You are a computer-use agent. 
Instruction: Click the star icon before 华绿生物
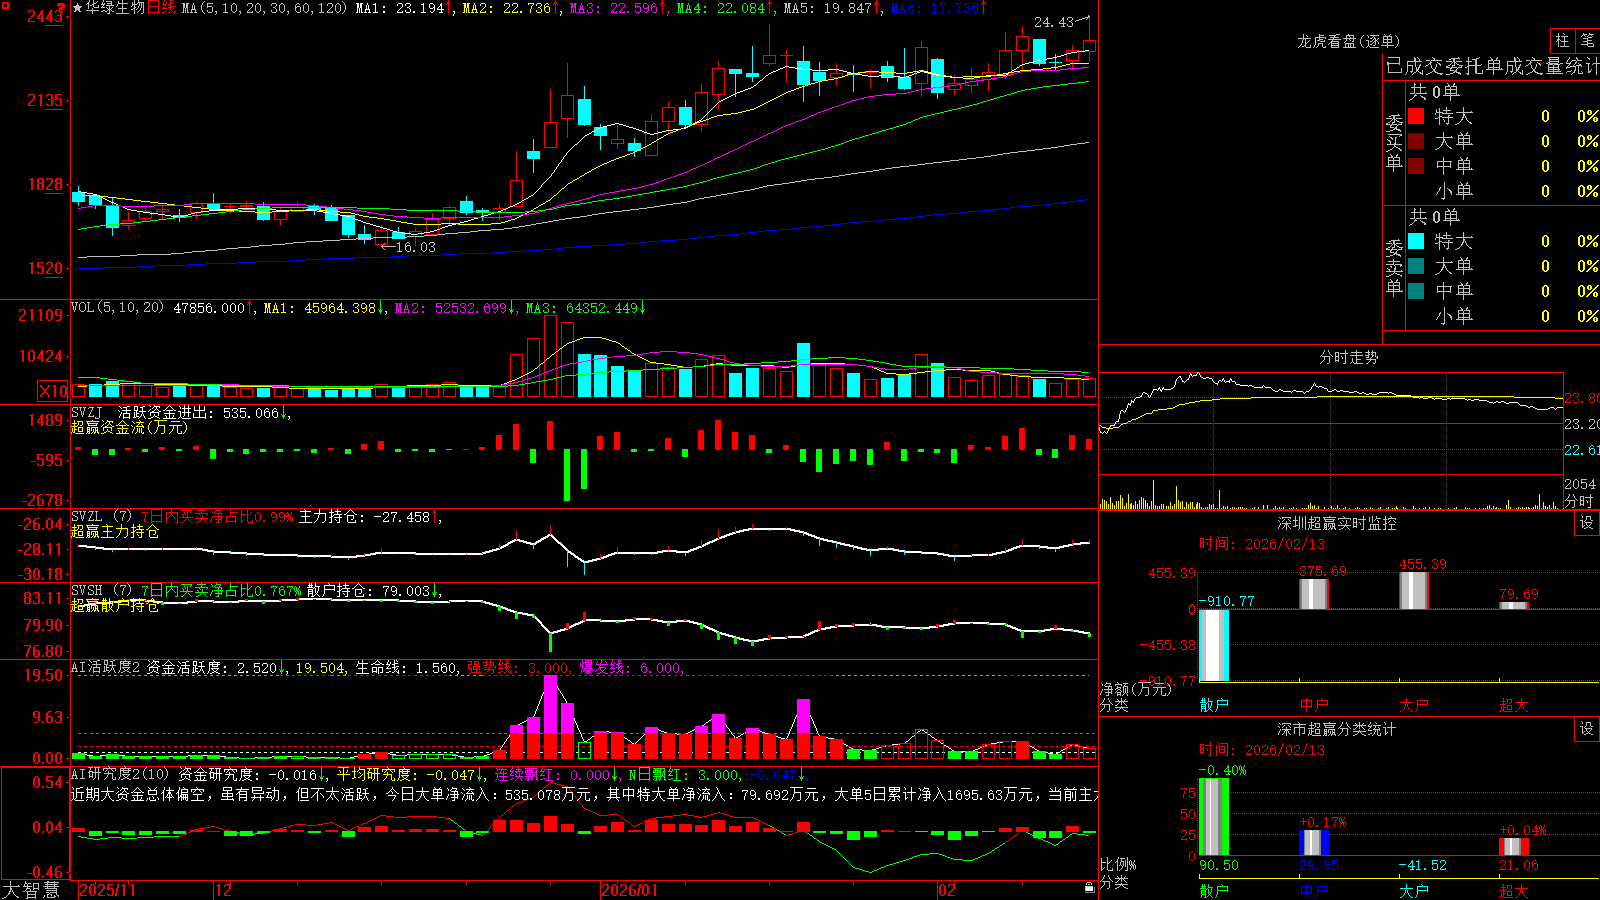[x=77, y=8]
